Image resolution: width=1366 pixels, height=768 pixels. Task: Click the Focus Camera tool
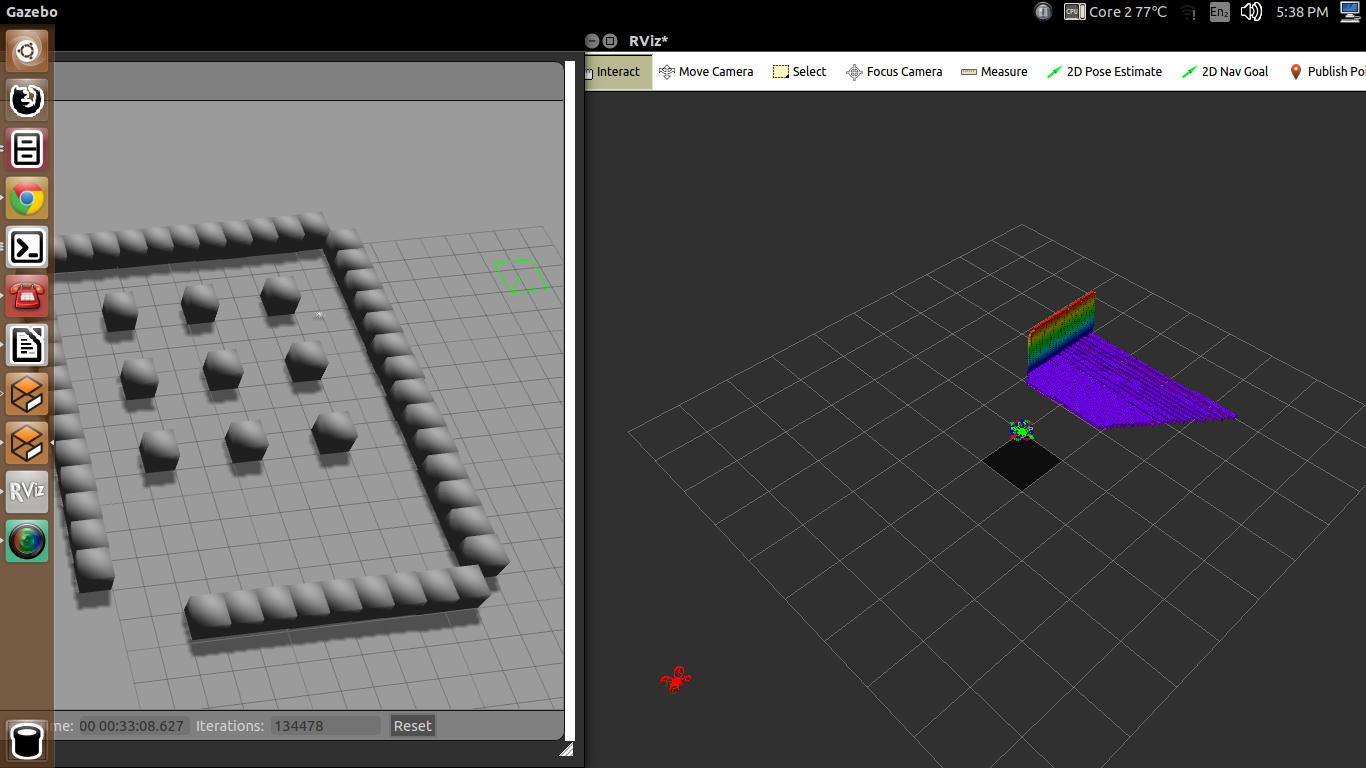[x=894, y=72]
